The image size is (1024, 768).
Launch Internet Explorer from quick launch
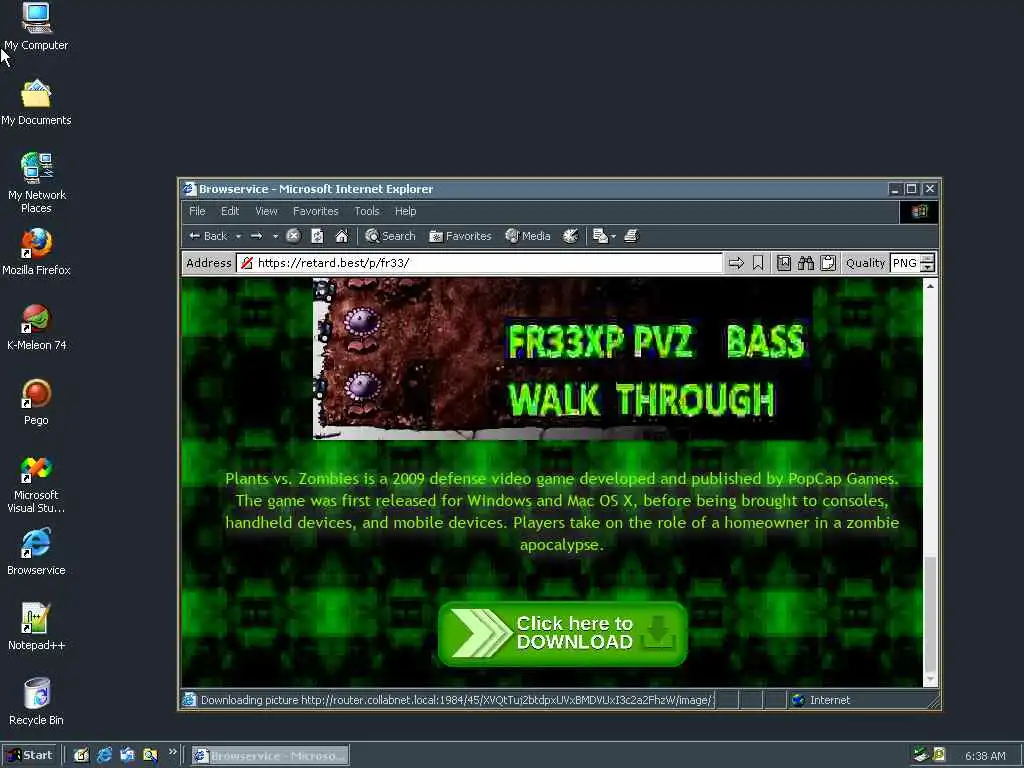point(104,756)
